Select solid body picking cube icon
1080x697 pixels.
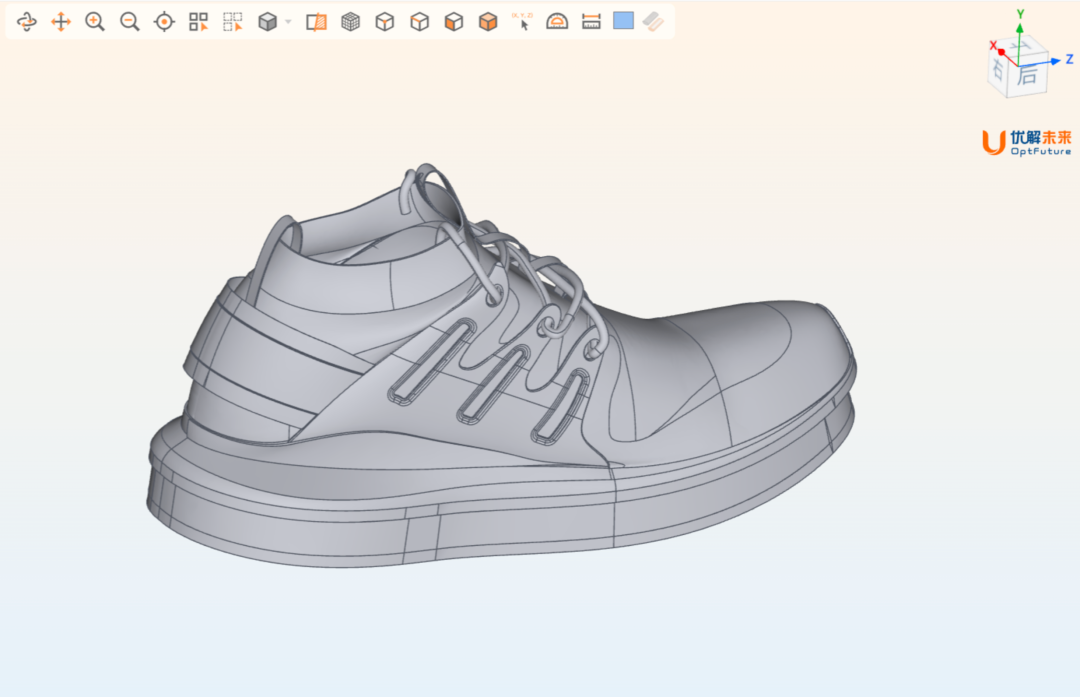[x=488, y=22]
